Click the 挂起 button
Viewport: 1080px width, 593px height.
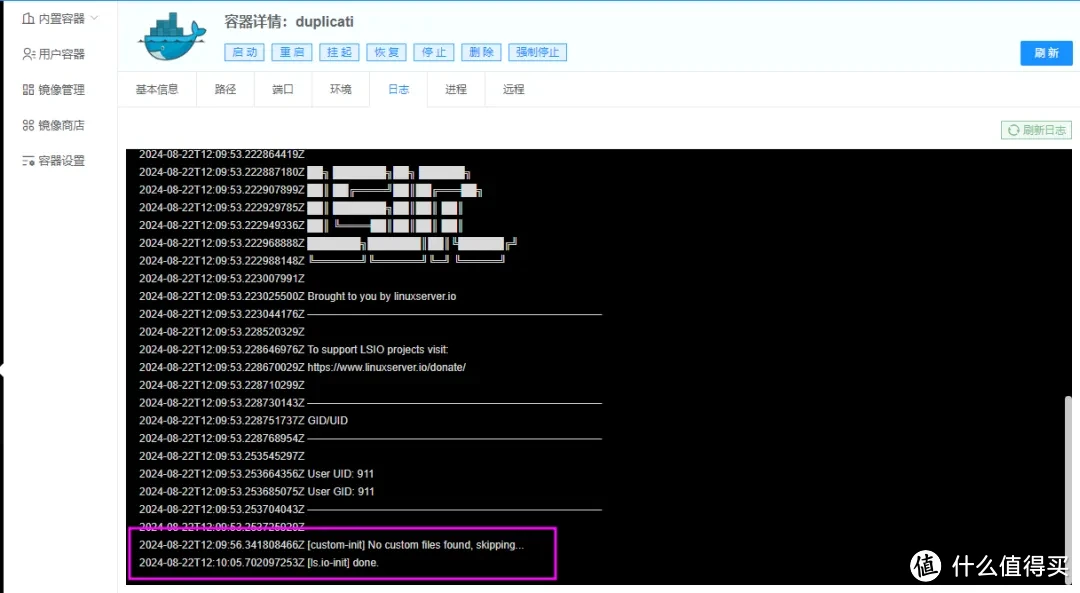tap(339, 52)
